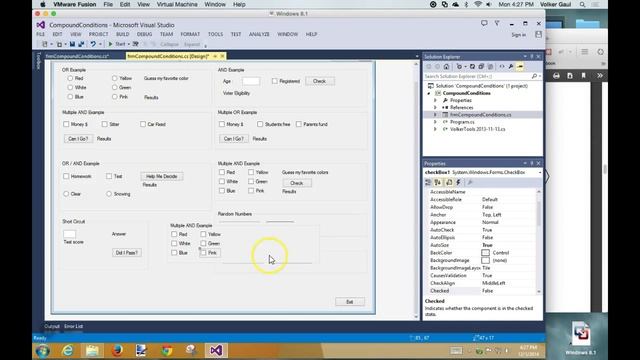Viewport: 640px width, 360px height.
Task: Open the DEBUG menu
Action: (144, 34)
